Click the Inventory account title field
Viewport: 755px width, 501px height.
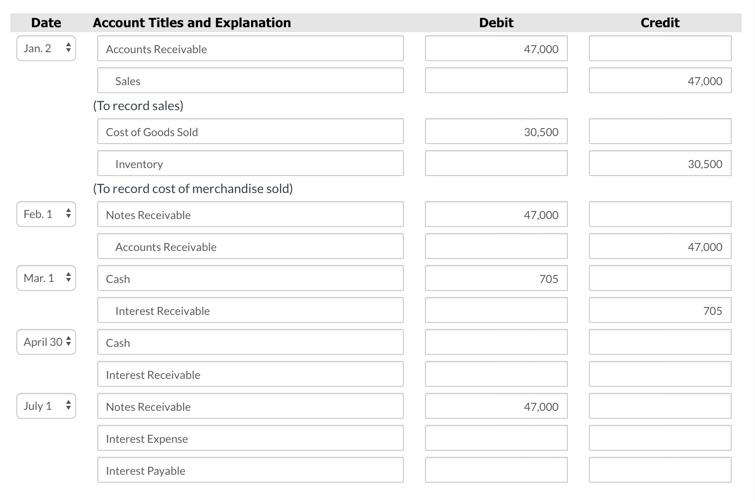pos(250,163)
